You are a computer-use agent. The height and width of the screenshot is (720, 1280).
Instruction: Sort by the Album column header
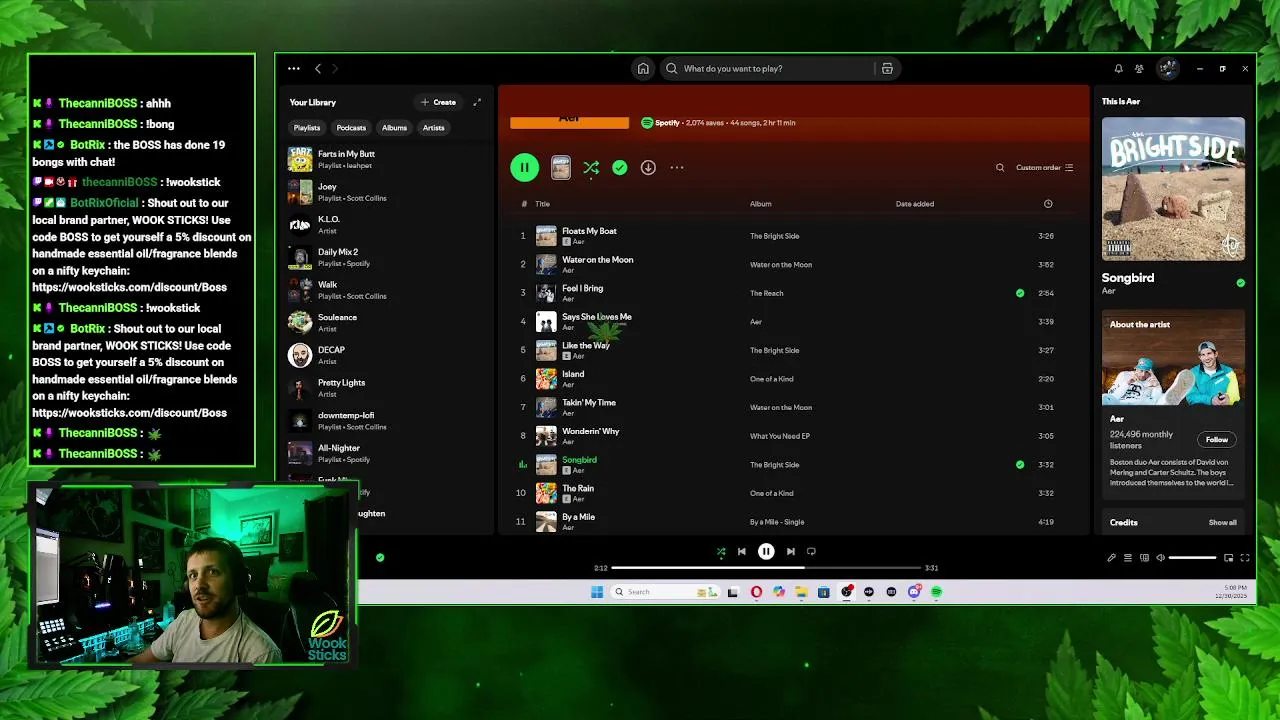point(760,204)
